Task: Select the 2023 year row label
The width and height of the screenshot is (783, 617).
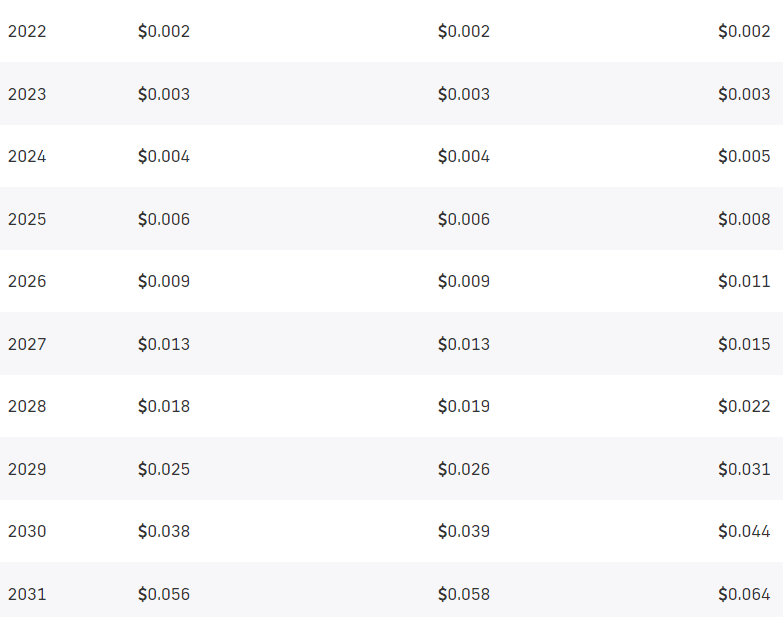Action: pyautogui.click(x=27, y=94)
